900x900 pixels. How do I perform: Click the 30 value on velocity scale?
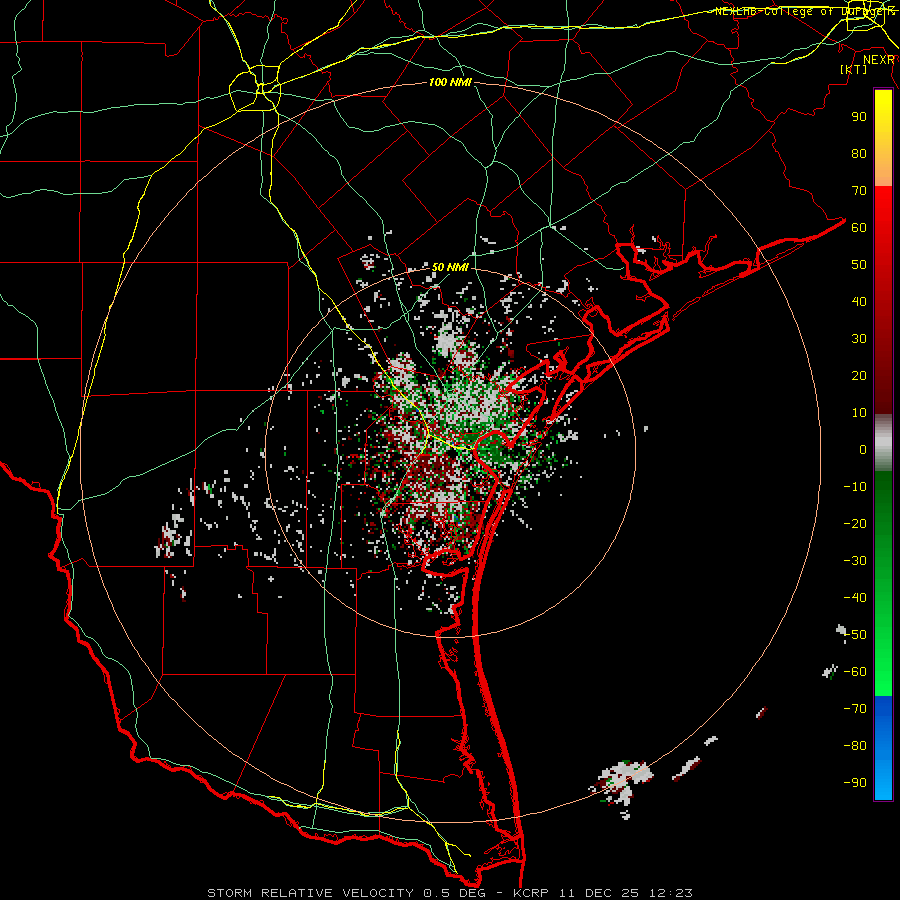859,339
